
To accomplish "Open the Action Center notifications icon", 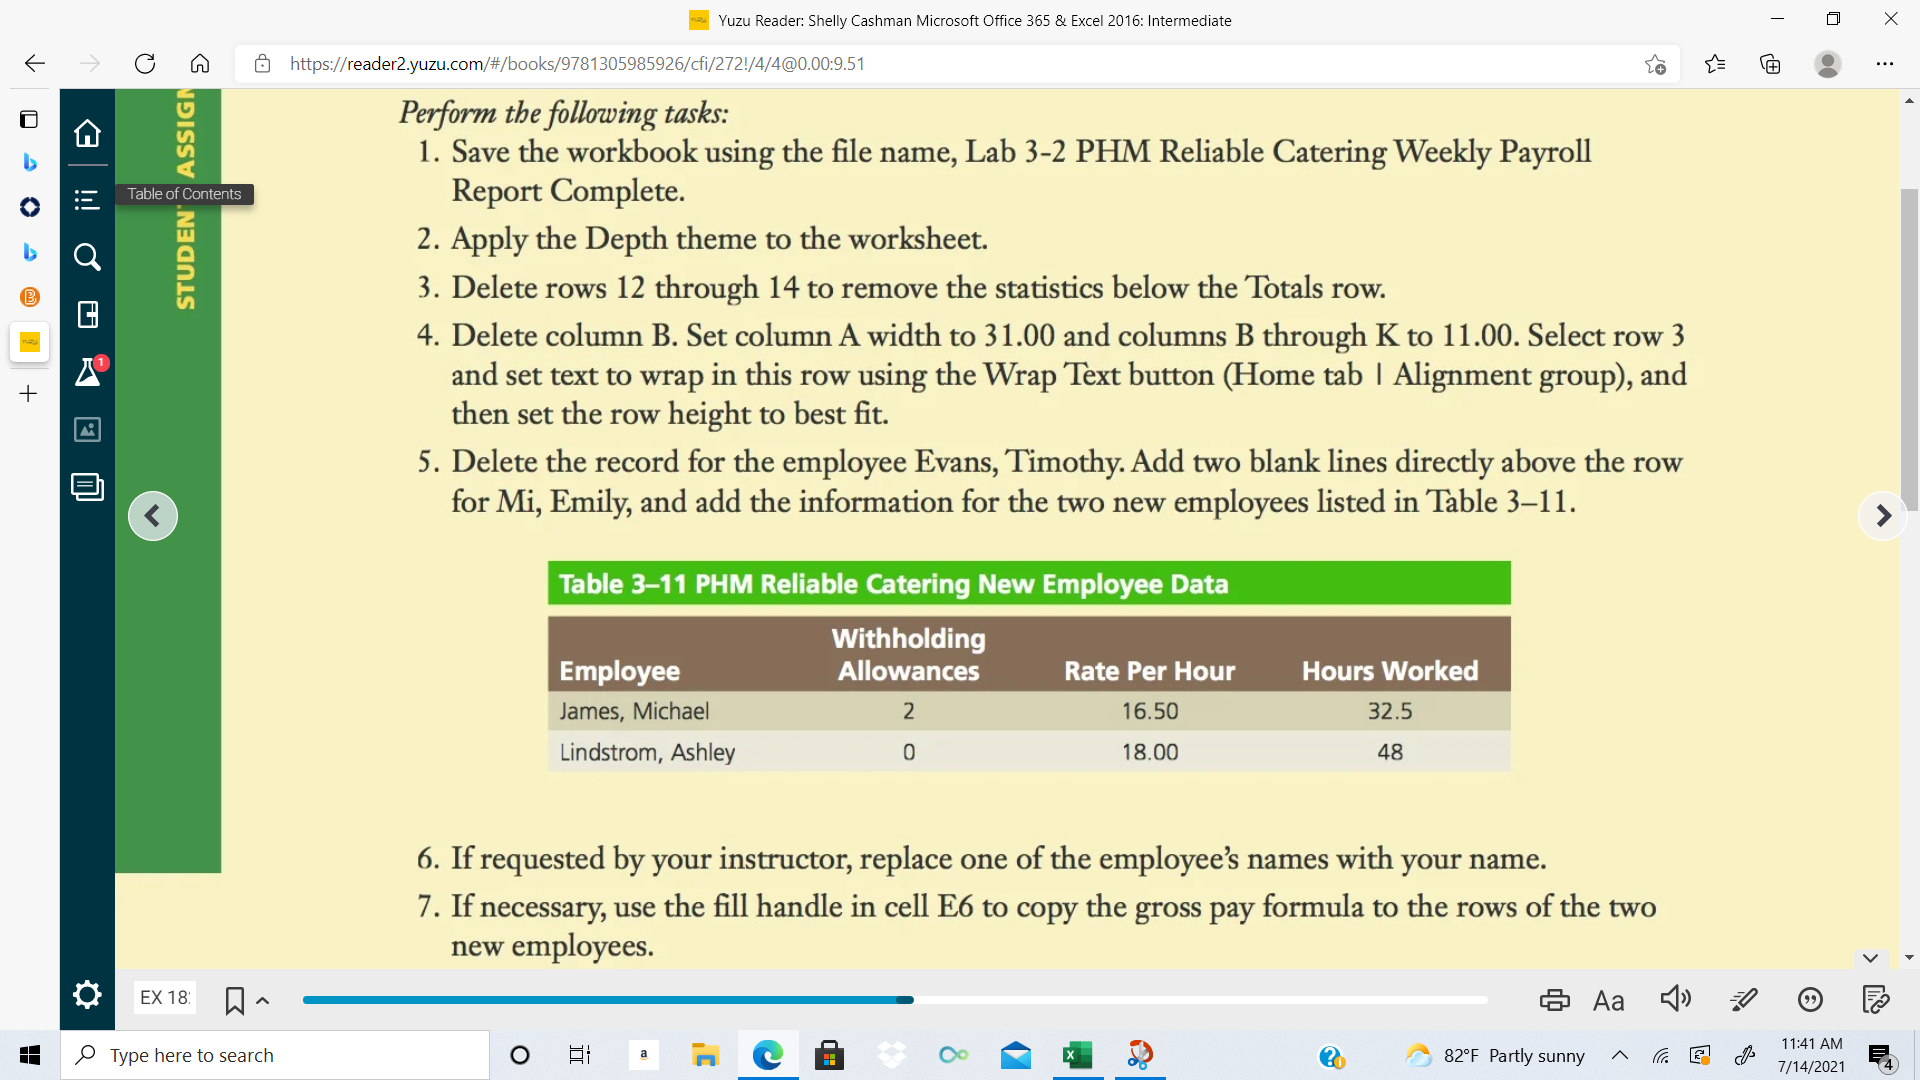I will coord(1880,1055).
